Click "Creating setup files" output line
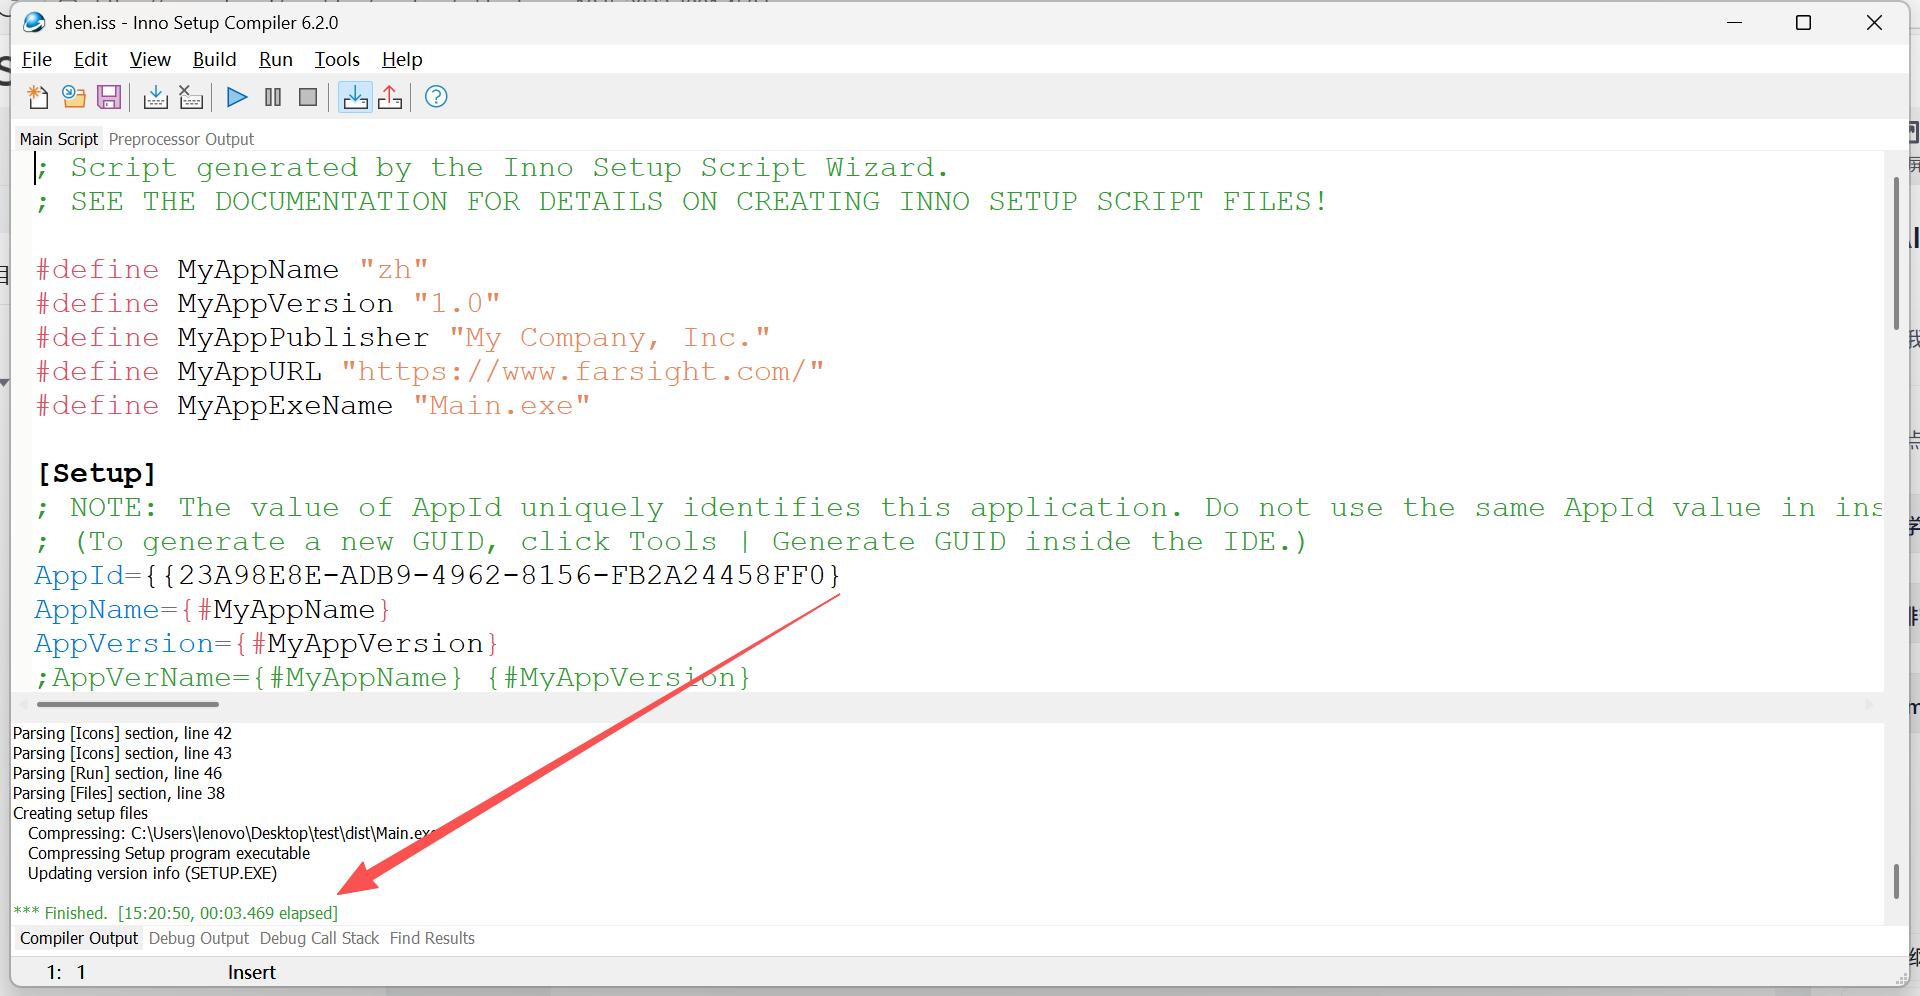This screenshot has height=996, width=1920. [80, 813]
